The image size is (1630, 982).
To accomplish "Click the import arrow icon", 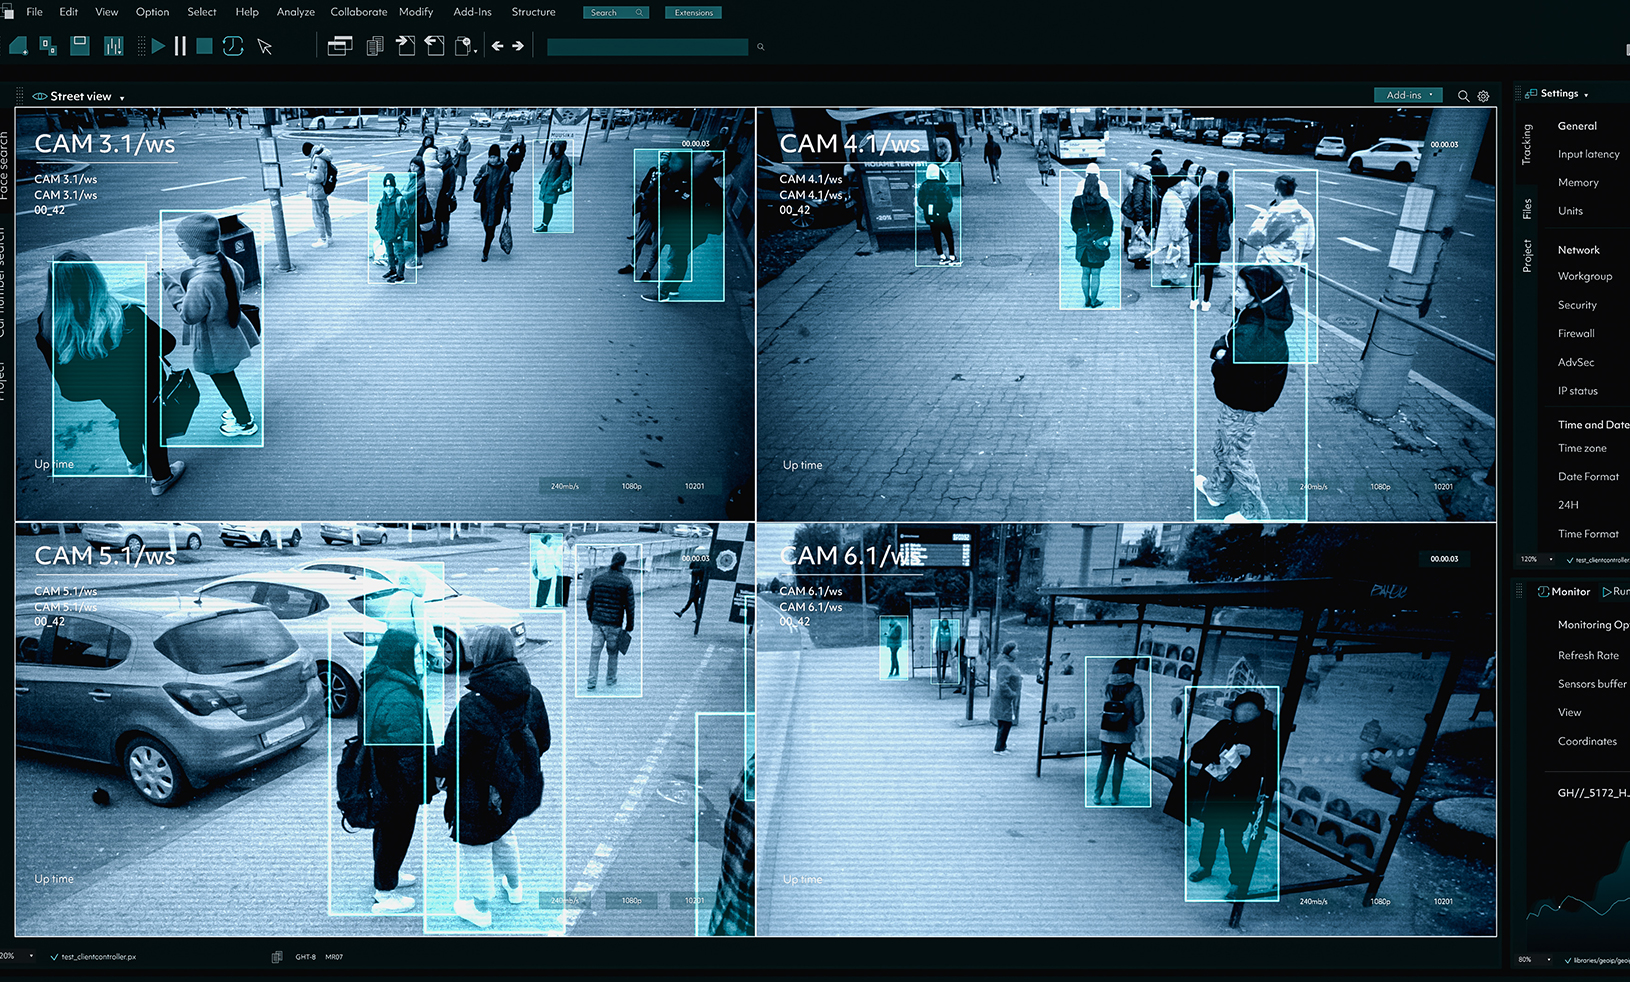I will coord(405,45).
